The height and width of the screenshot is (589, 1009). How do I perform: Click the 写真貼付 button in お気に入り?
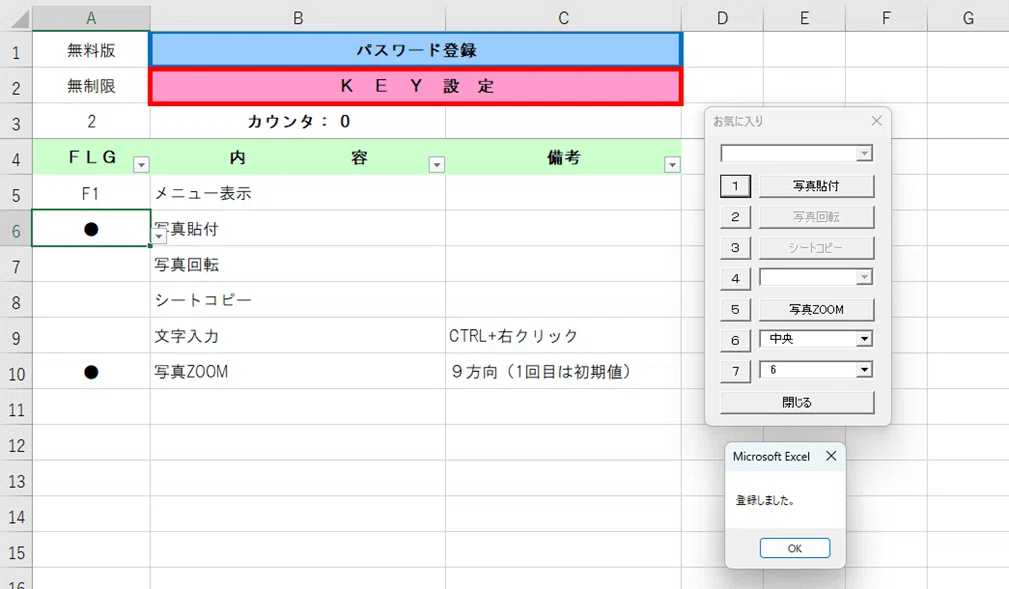coord(816,186)
